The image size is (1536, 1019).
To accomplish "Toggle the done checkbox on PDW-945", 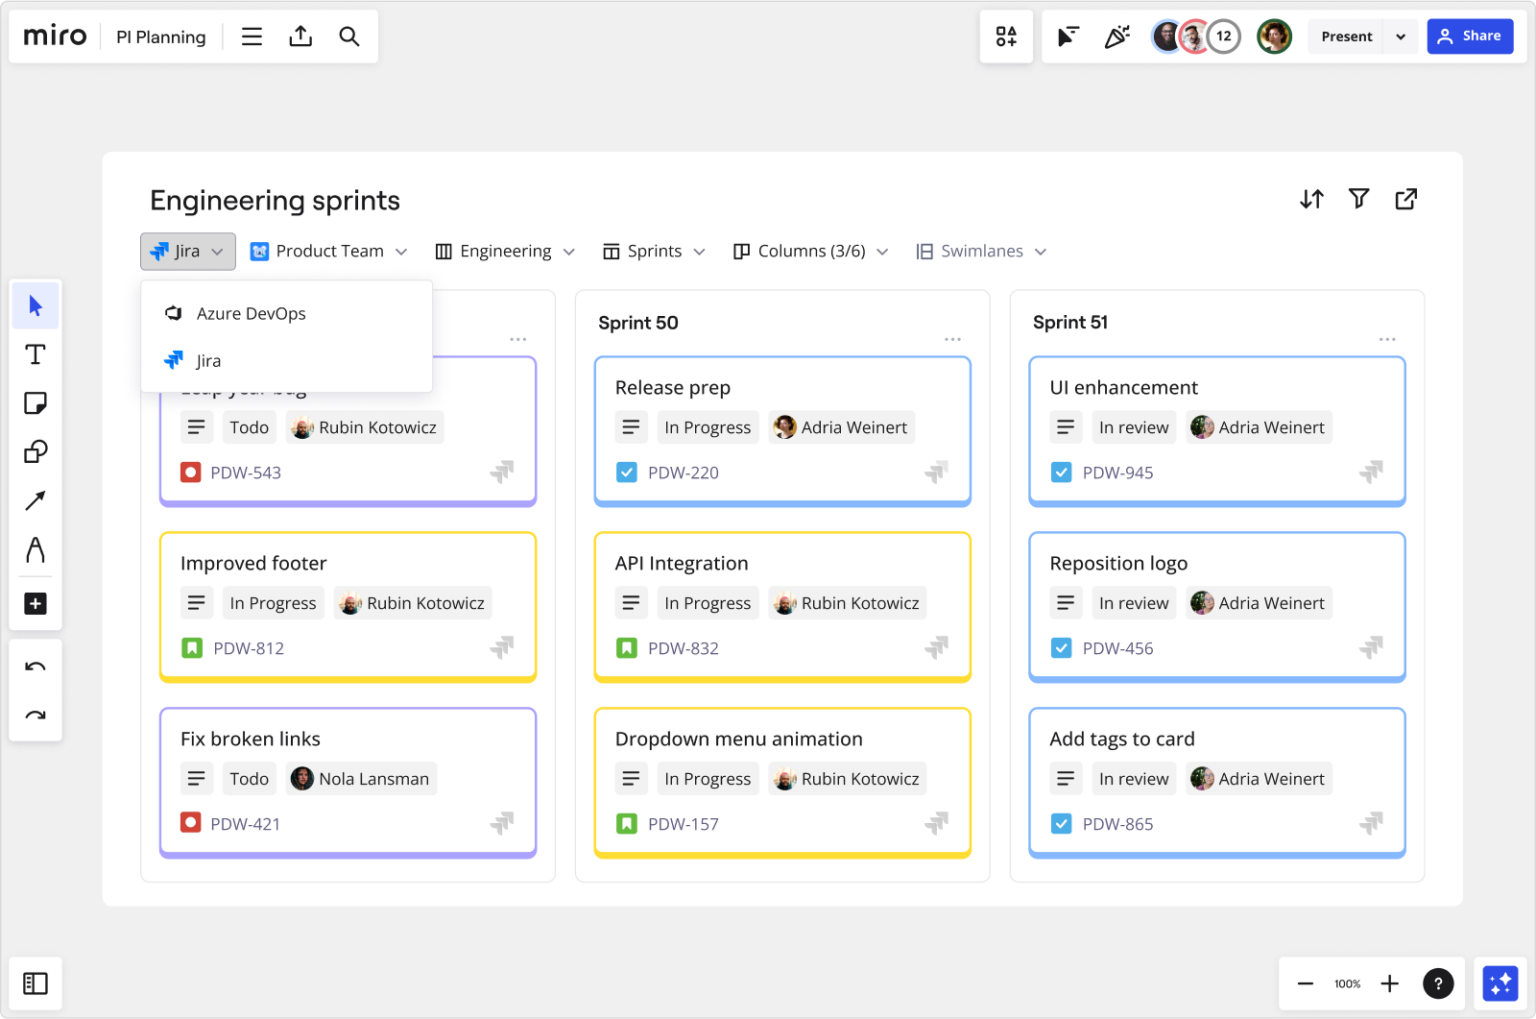I will (1061, 472).
